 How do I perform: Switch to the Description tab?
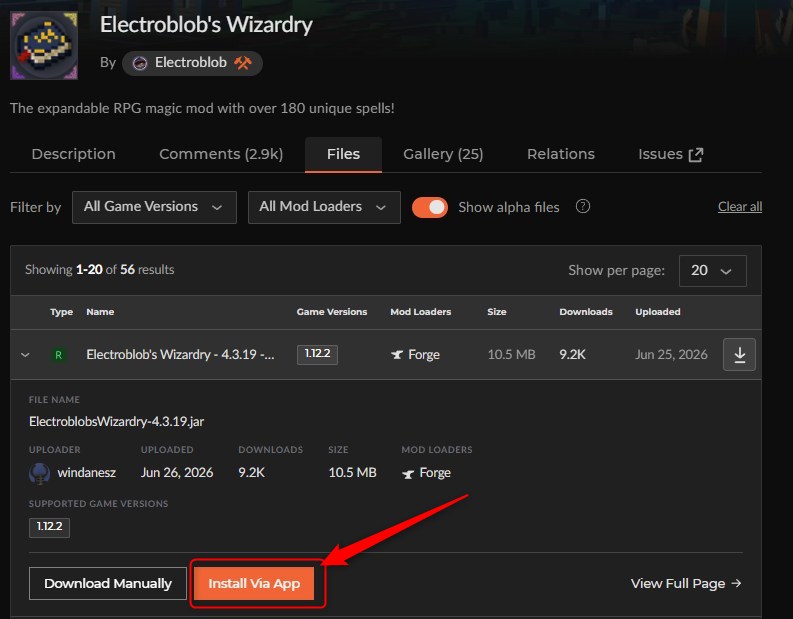73,154
